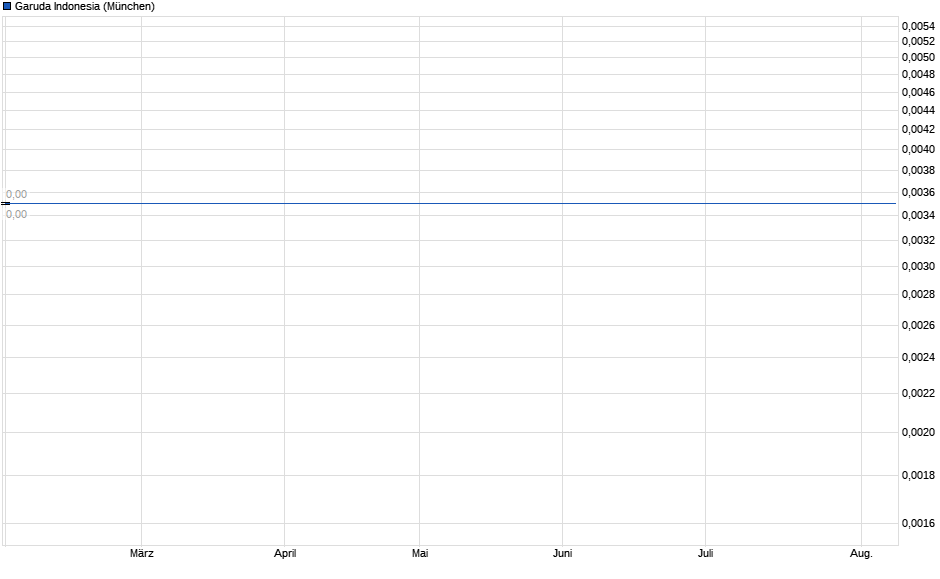Screen dimensions: 940x579
Task: Click the 0,0030 price axis value
Action: [x=918, y=266]
